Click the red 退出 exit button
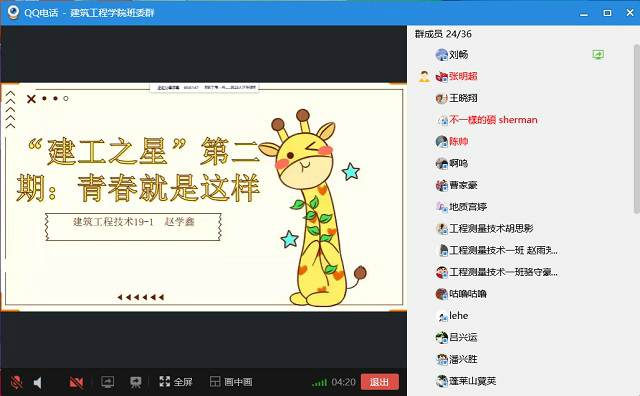 pyautogui.click(x=380, y=382)
